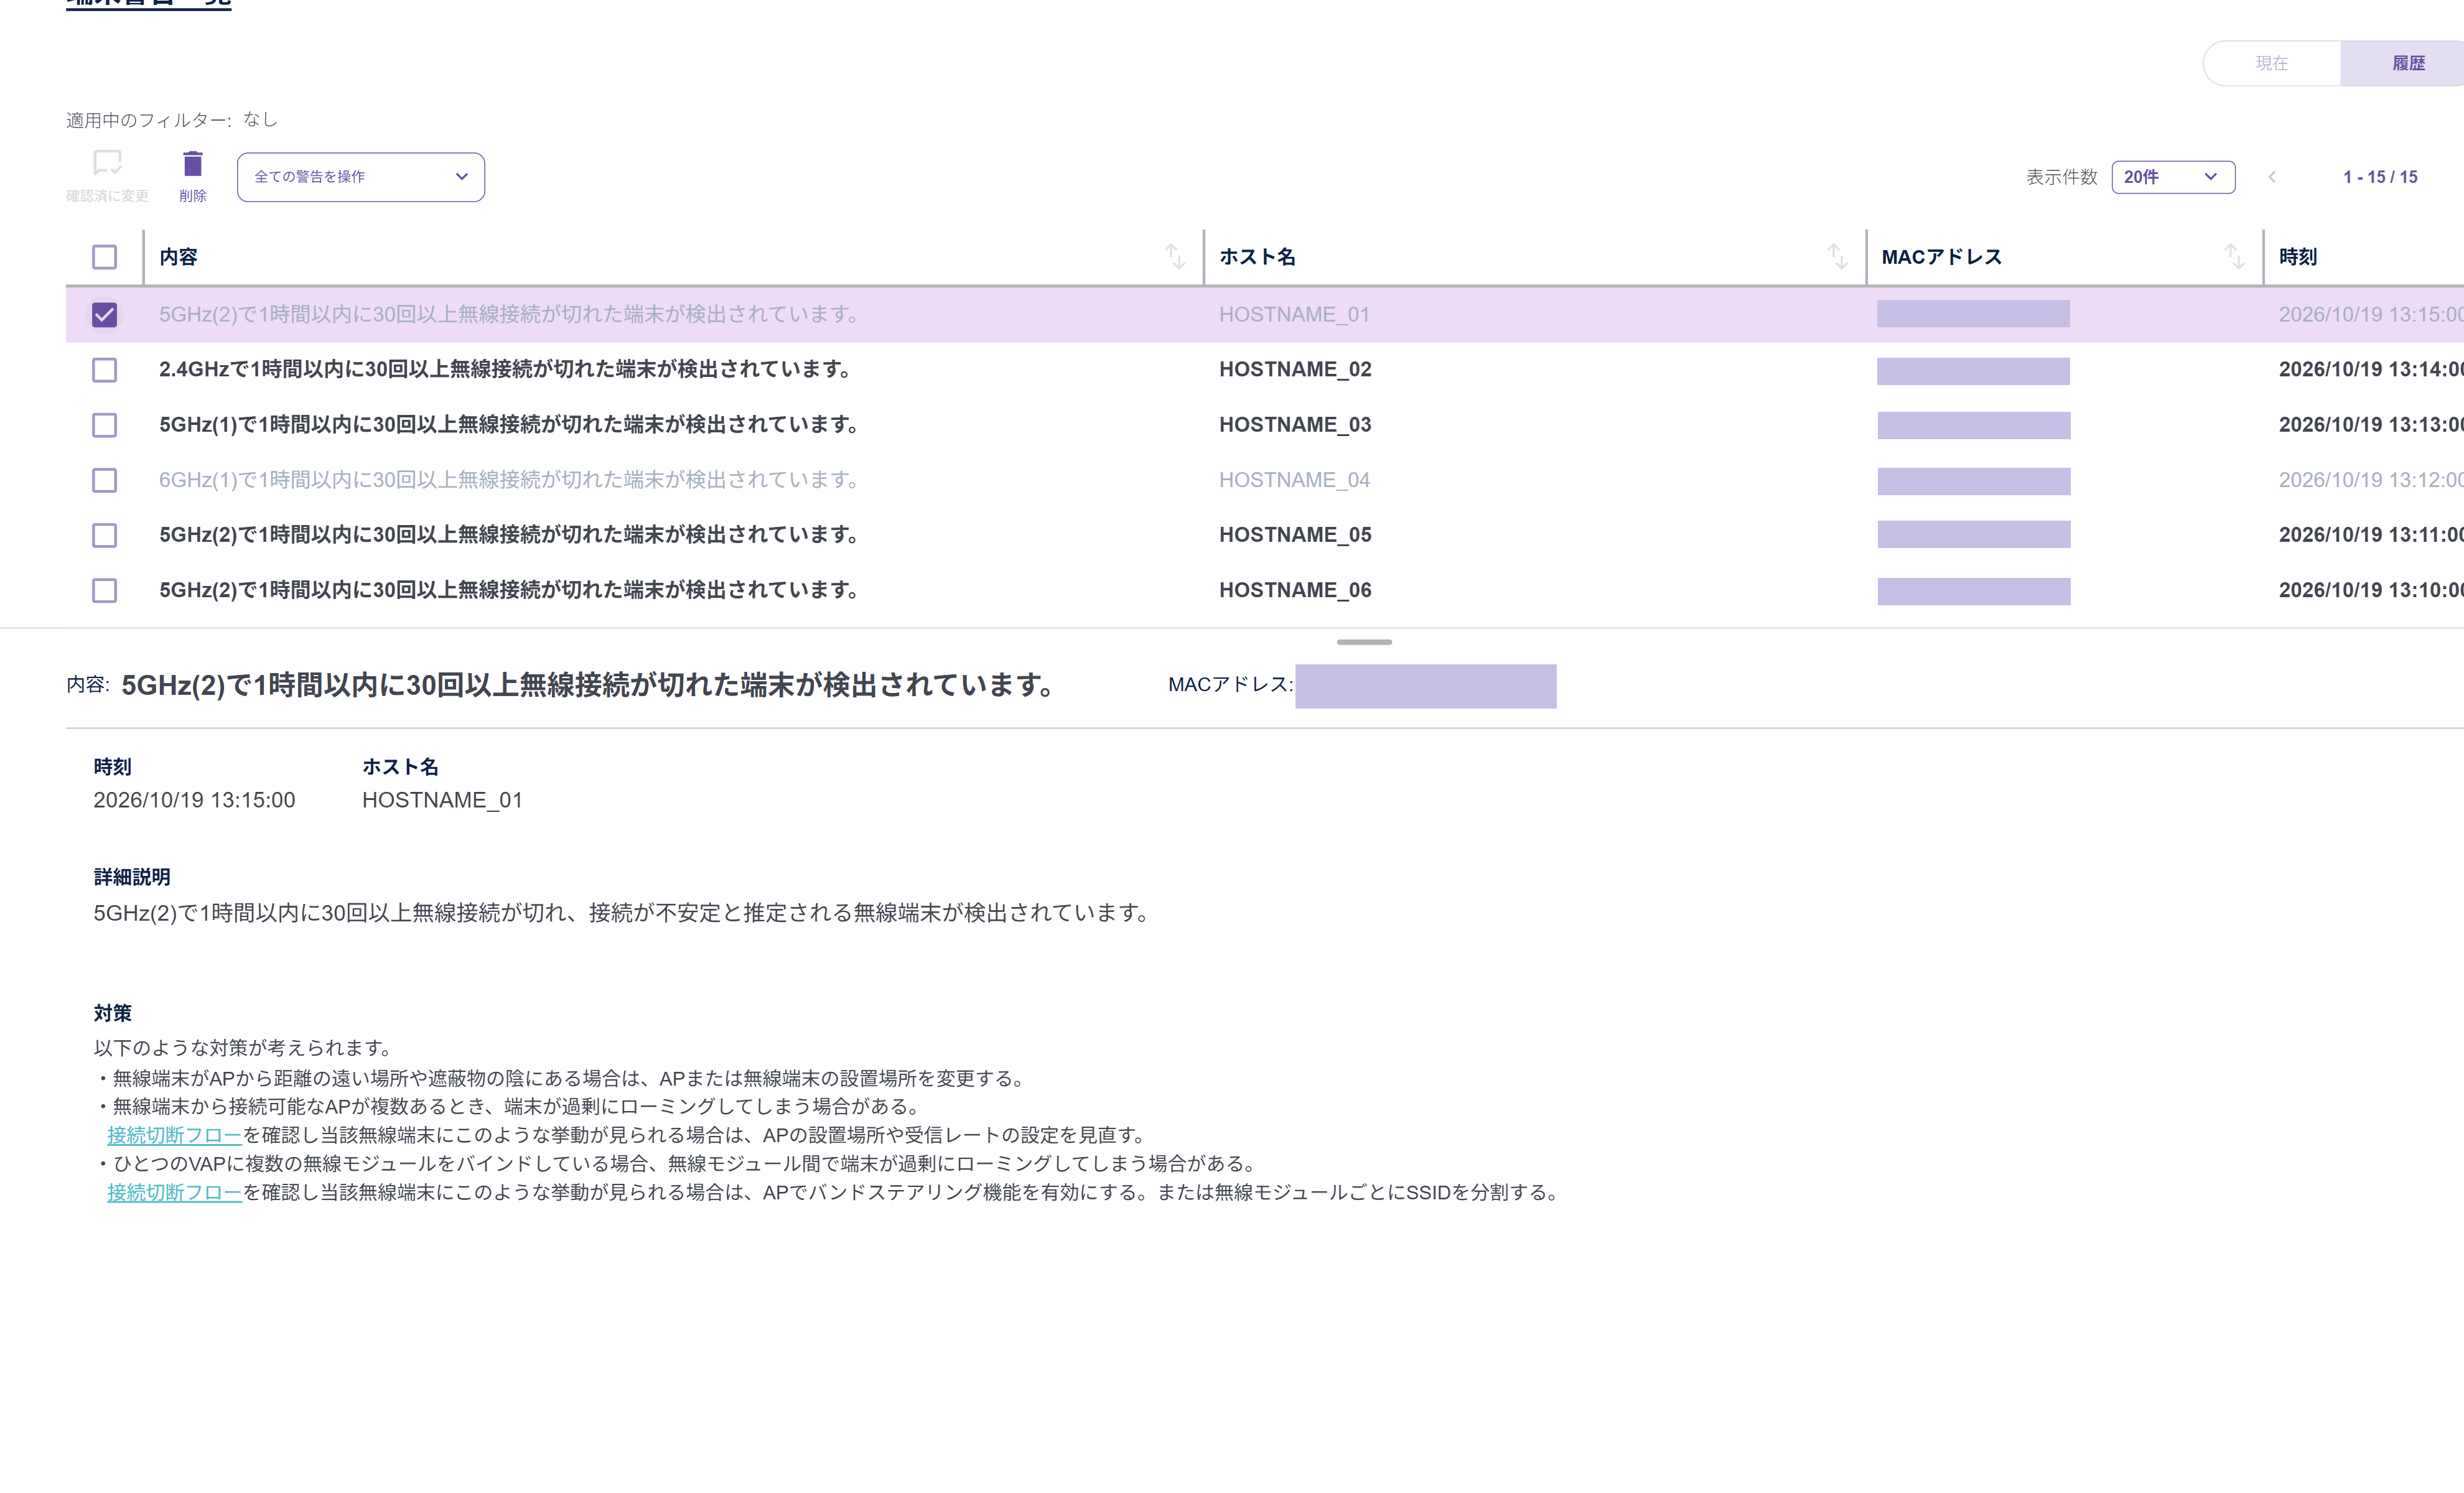Go to previous page chevron
2464x1493 pixels.
coord(2272,177)
